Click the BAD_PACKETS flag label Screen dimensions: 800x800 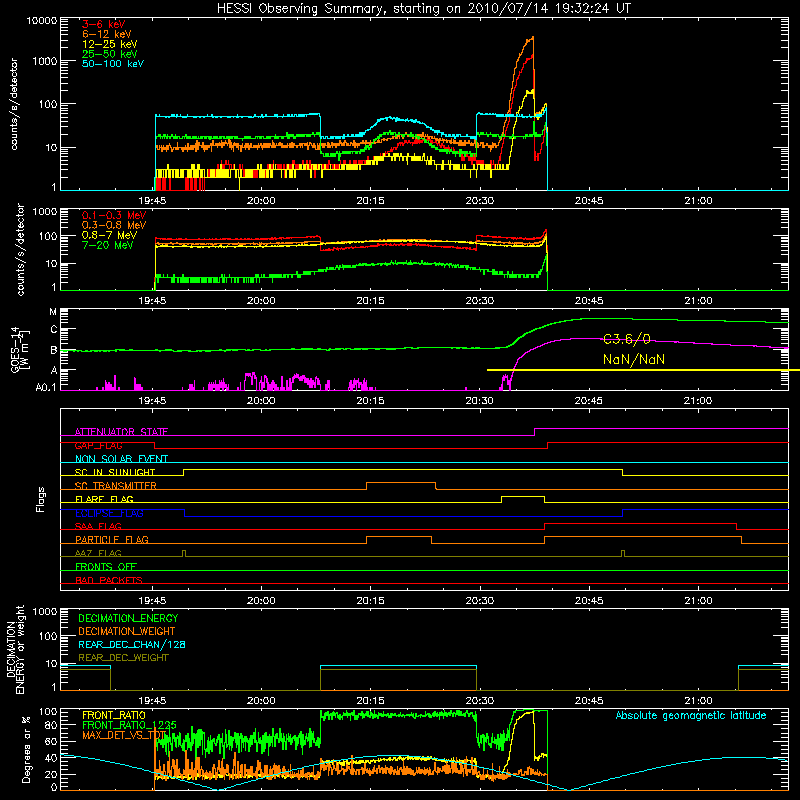[x=109, y=580]
